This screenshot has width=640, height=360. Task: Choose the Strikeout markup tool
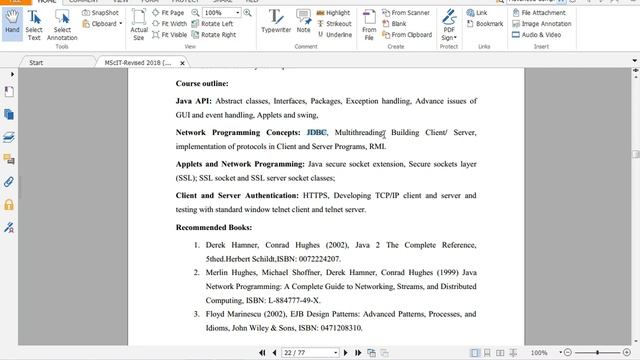334,24
